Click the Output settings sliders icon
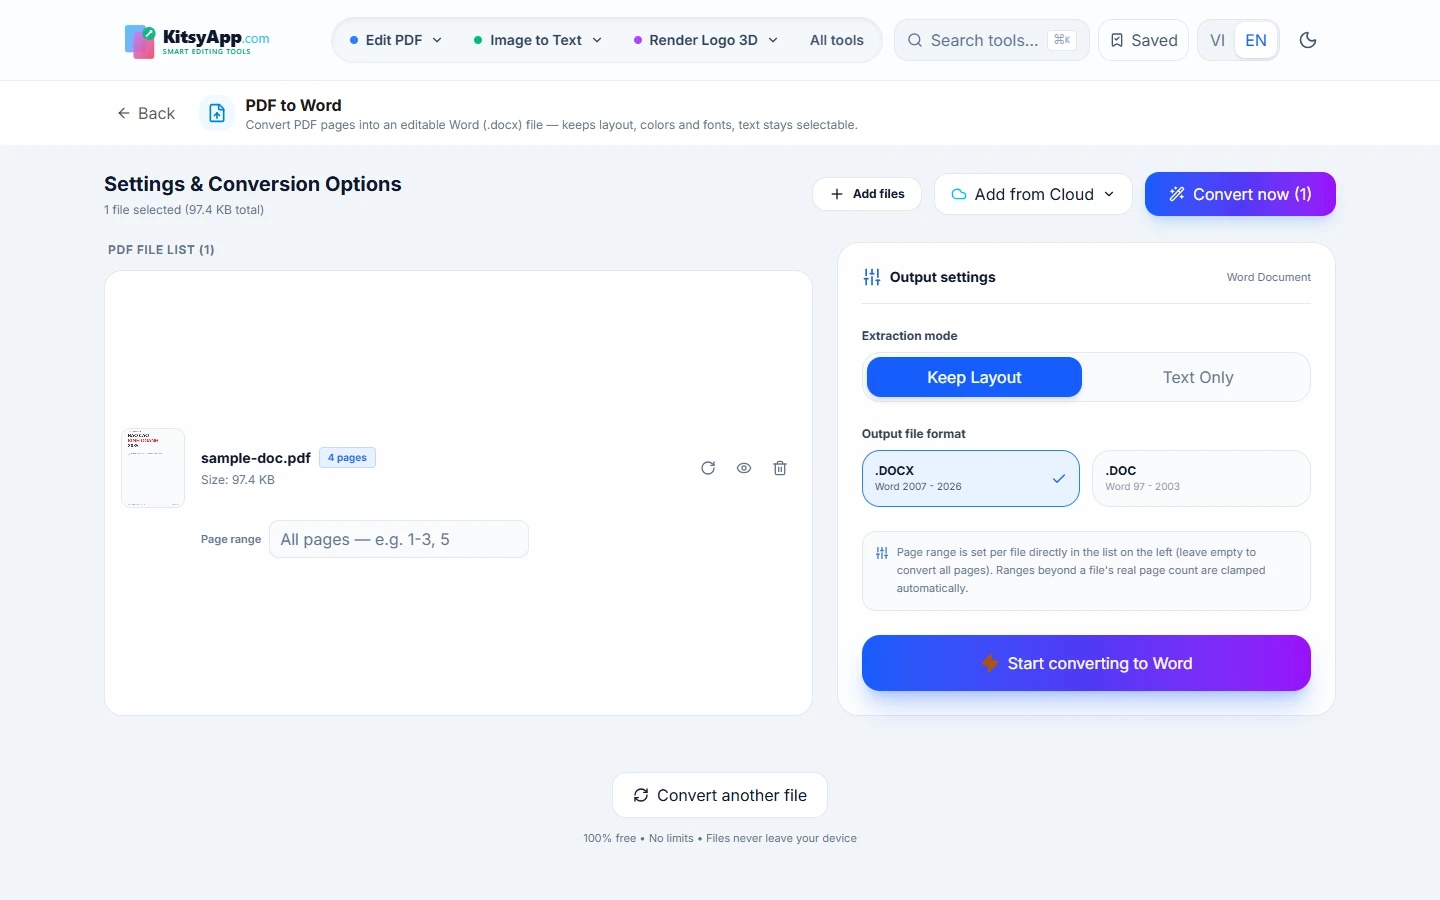 click(872, 277)
